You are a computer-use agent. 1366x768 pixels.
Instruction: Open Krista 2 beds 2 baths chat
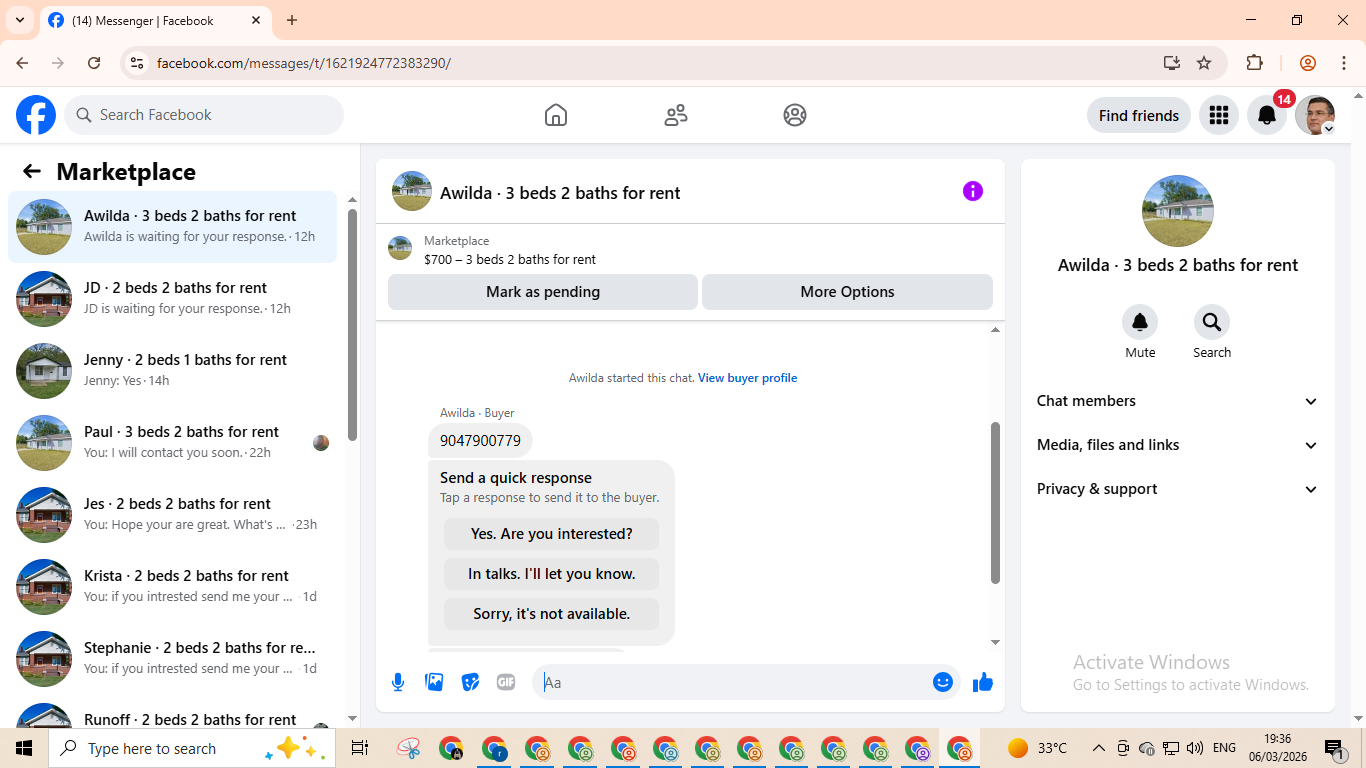[172, 587]
